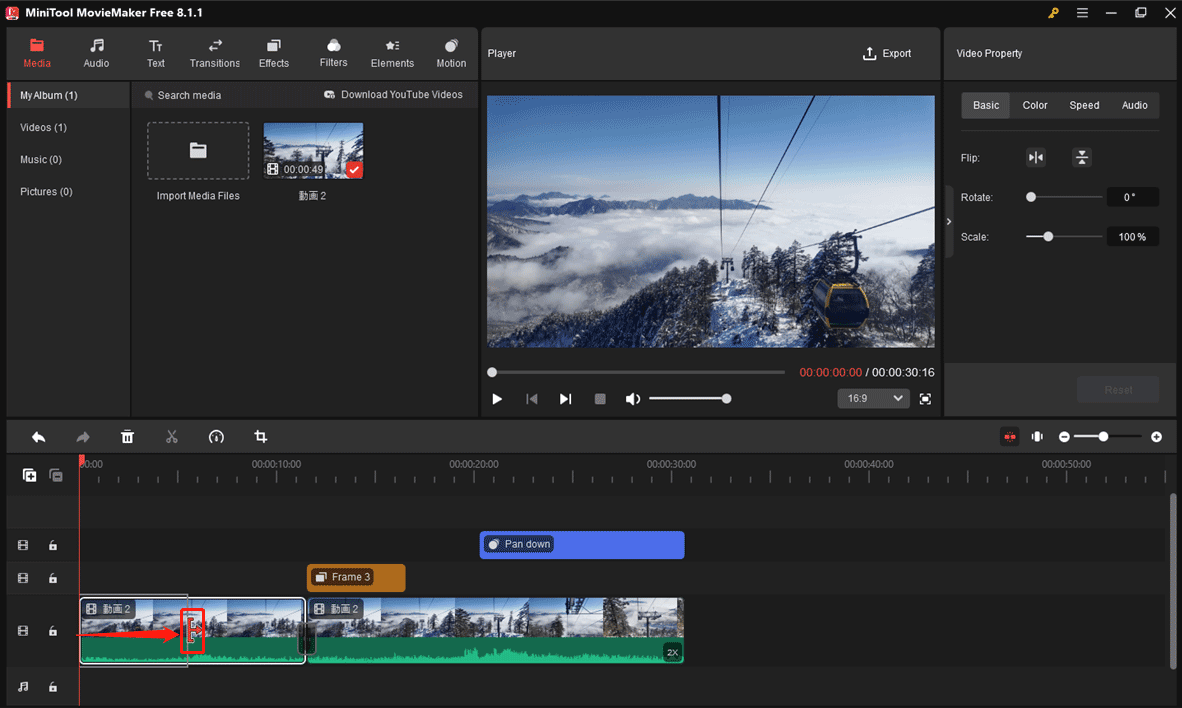Select the second 動画 2 clip with 2X badge

click(x=495, y=630)
